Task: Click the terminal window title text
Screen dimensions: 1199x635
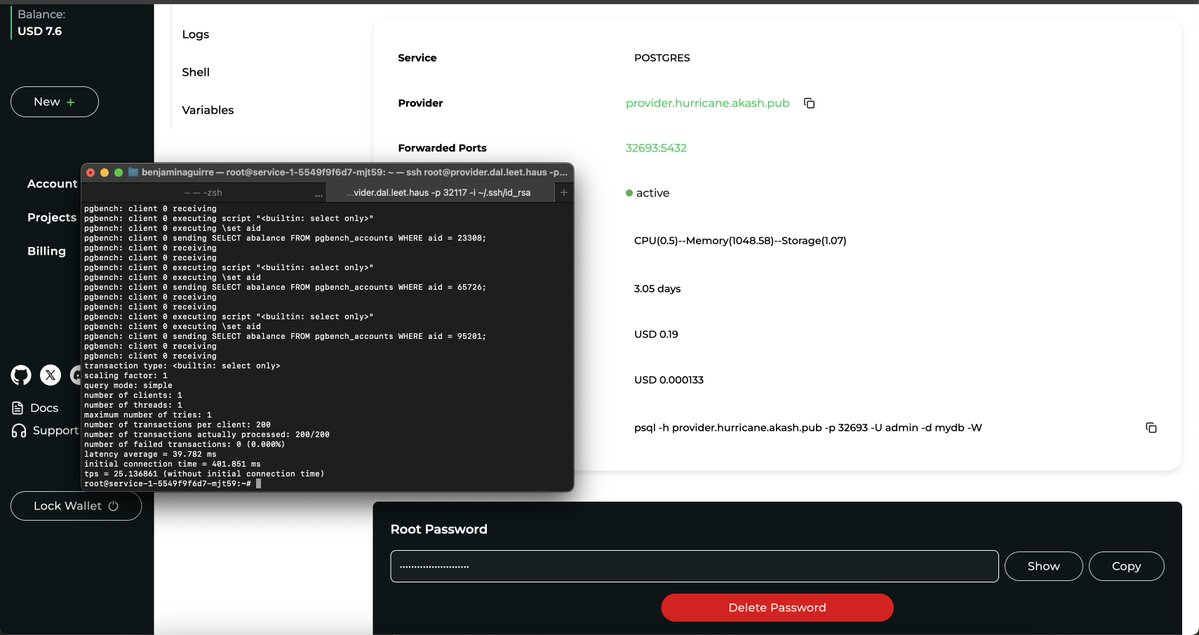Action: (x=355, y=173)
